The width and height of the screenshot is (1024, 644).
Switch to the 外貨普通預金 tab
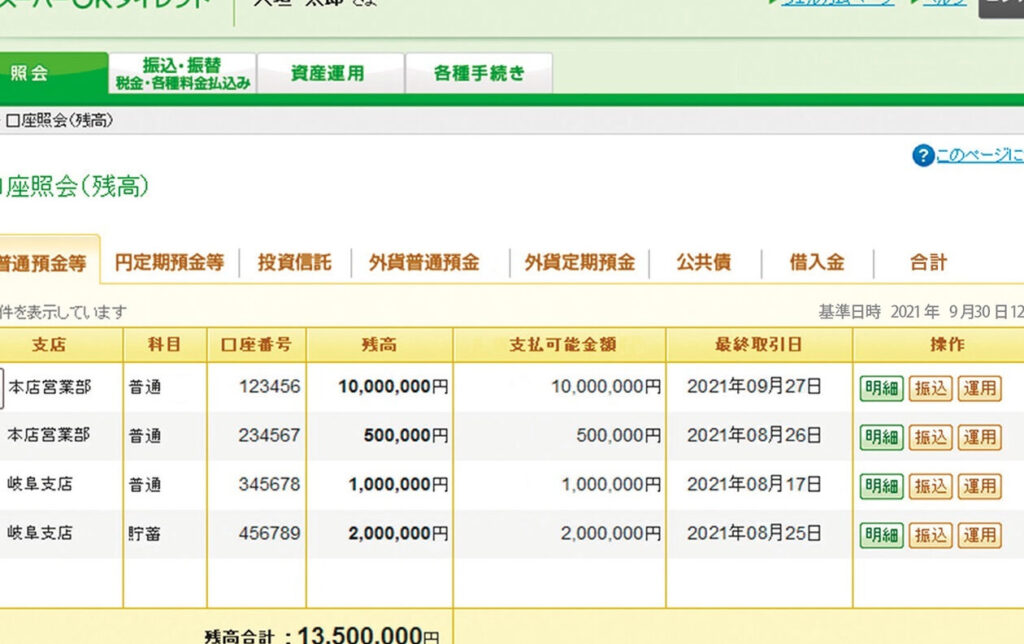[424, 263]
